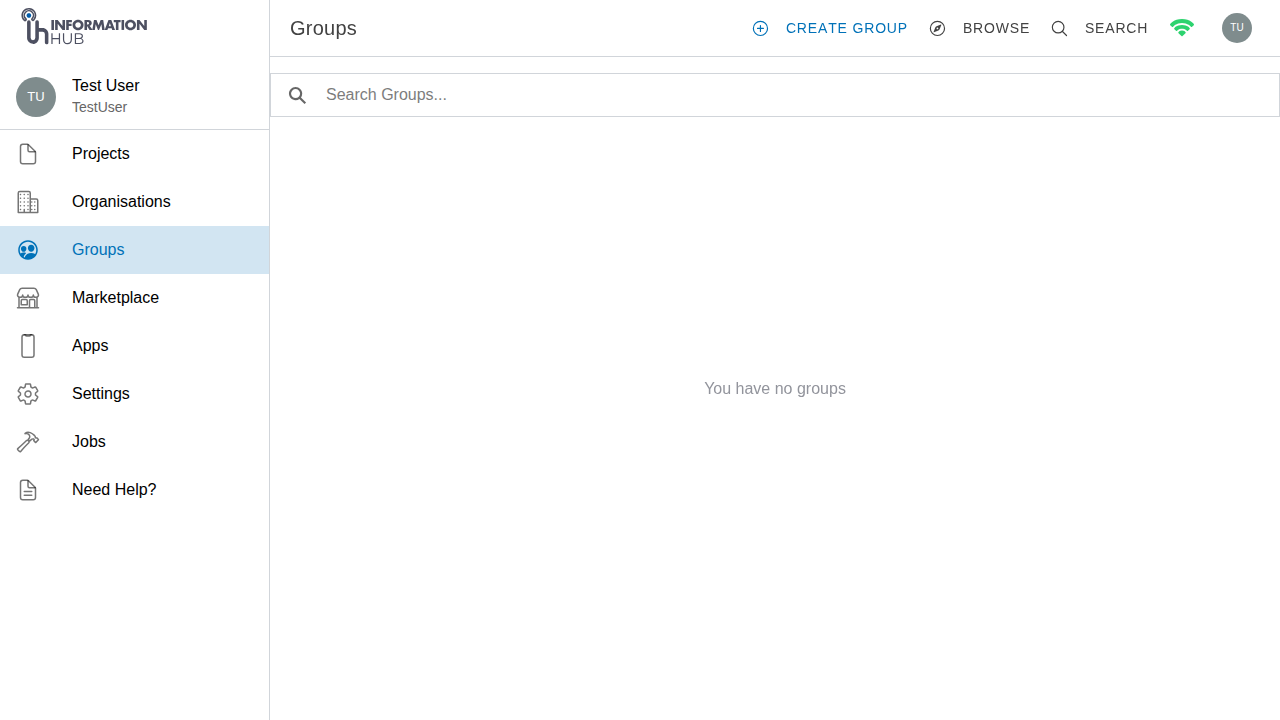Click the Organisations building icon
Viewport: 1280px width, 720px height.
pyautogui.click(x=28, y=202)
